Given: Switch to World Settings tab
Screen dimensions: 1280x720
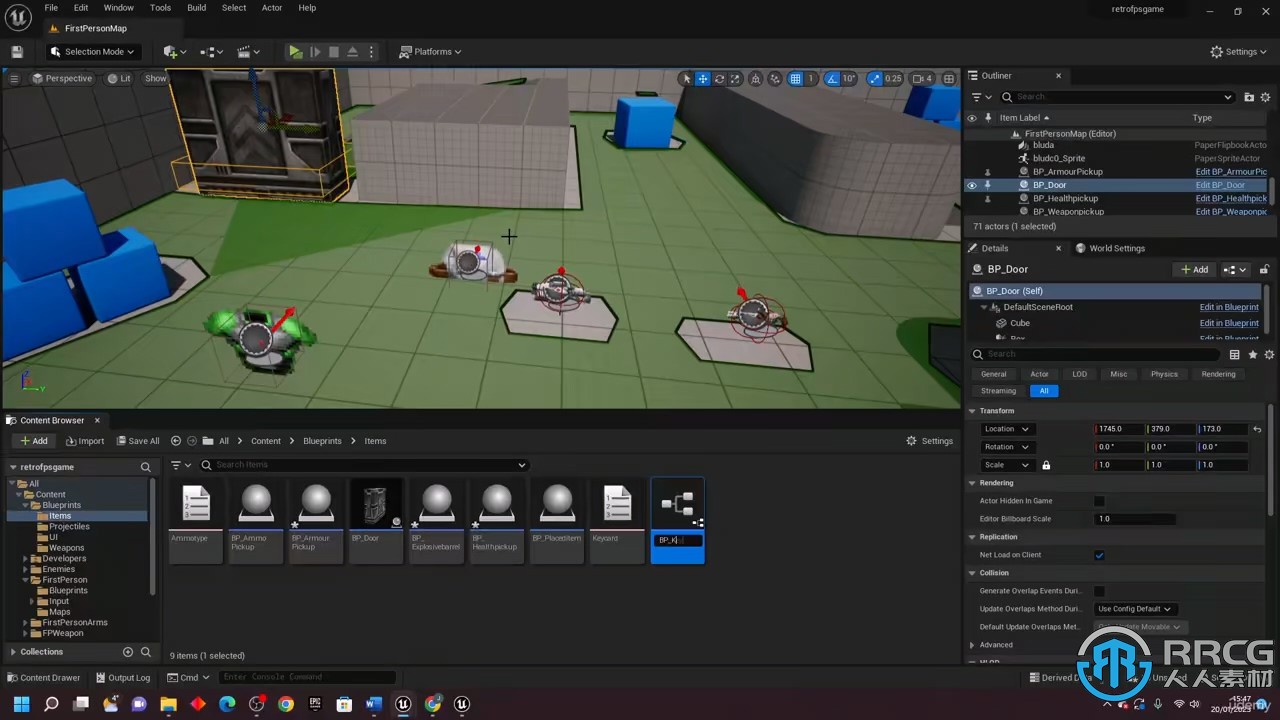Looking at the screenshot, I should click(1110, 248).
